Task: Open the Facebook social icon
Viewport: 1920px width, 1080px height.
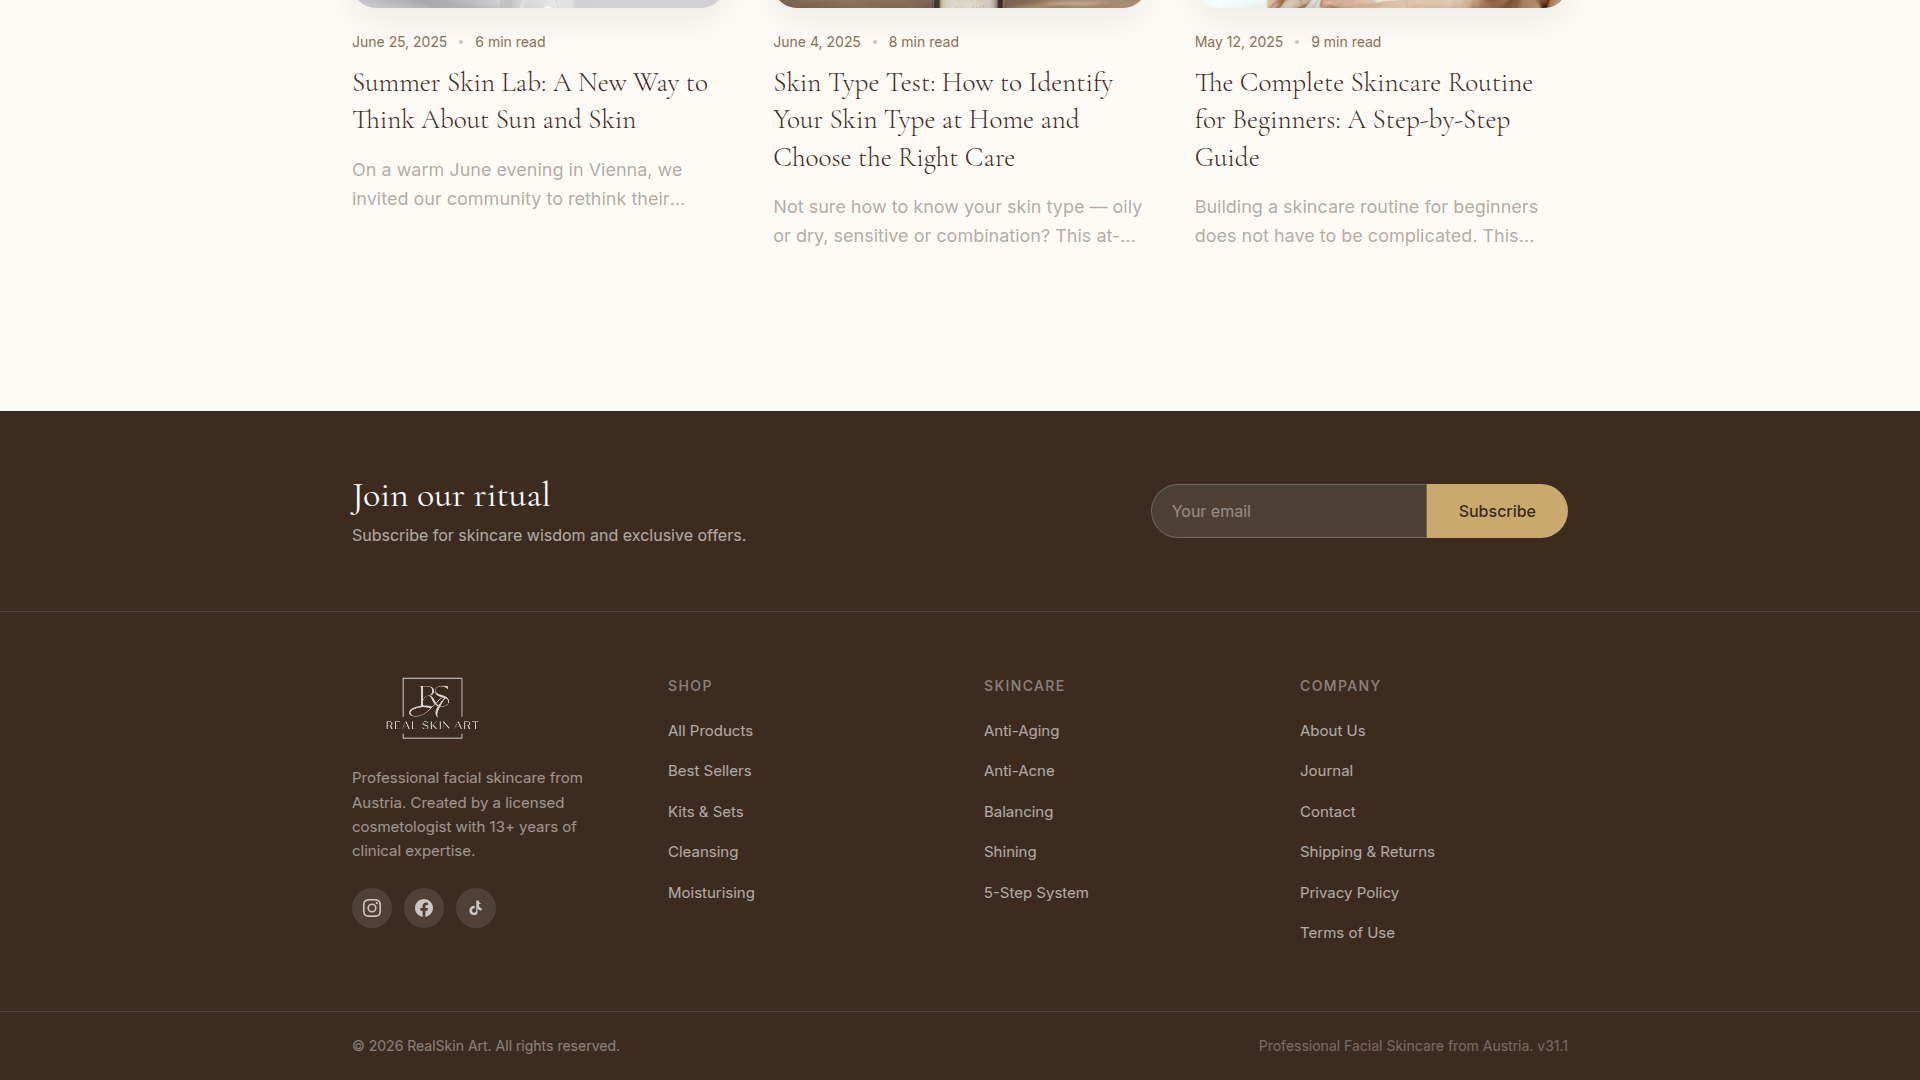Action: pos(424,908)
